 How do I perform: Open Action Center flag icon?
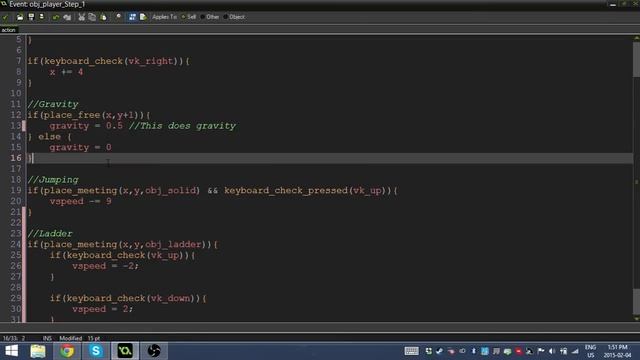(541, 351)
